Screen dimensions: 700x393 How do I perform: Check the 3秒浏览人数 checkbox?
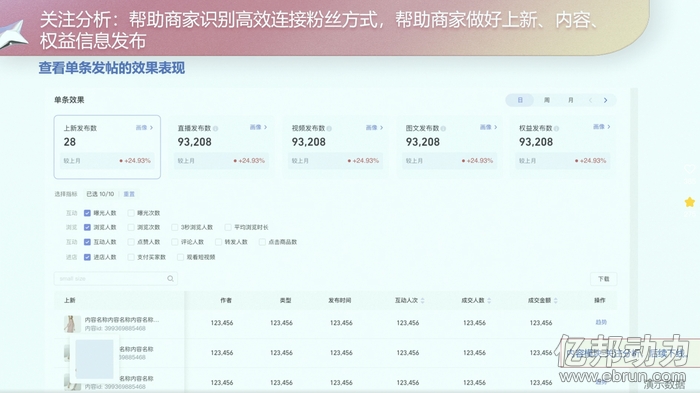pyautogui.click(x=175, y=228)
